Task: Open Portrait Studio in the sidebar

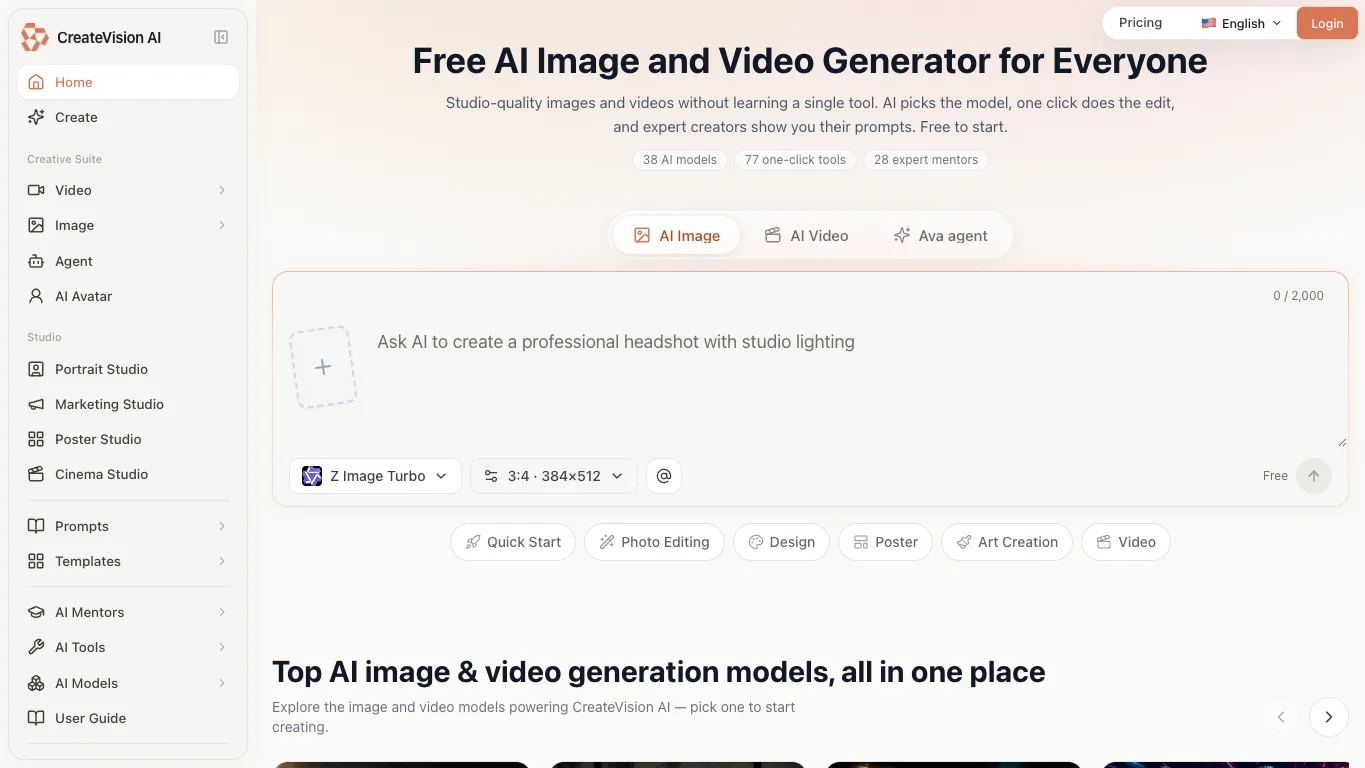Action: coord(128,369)
